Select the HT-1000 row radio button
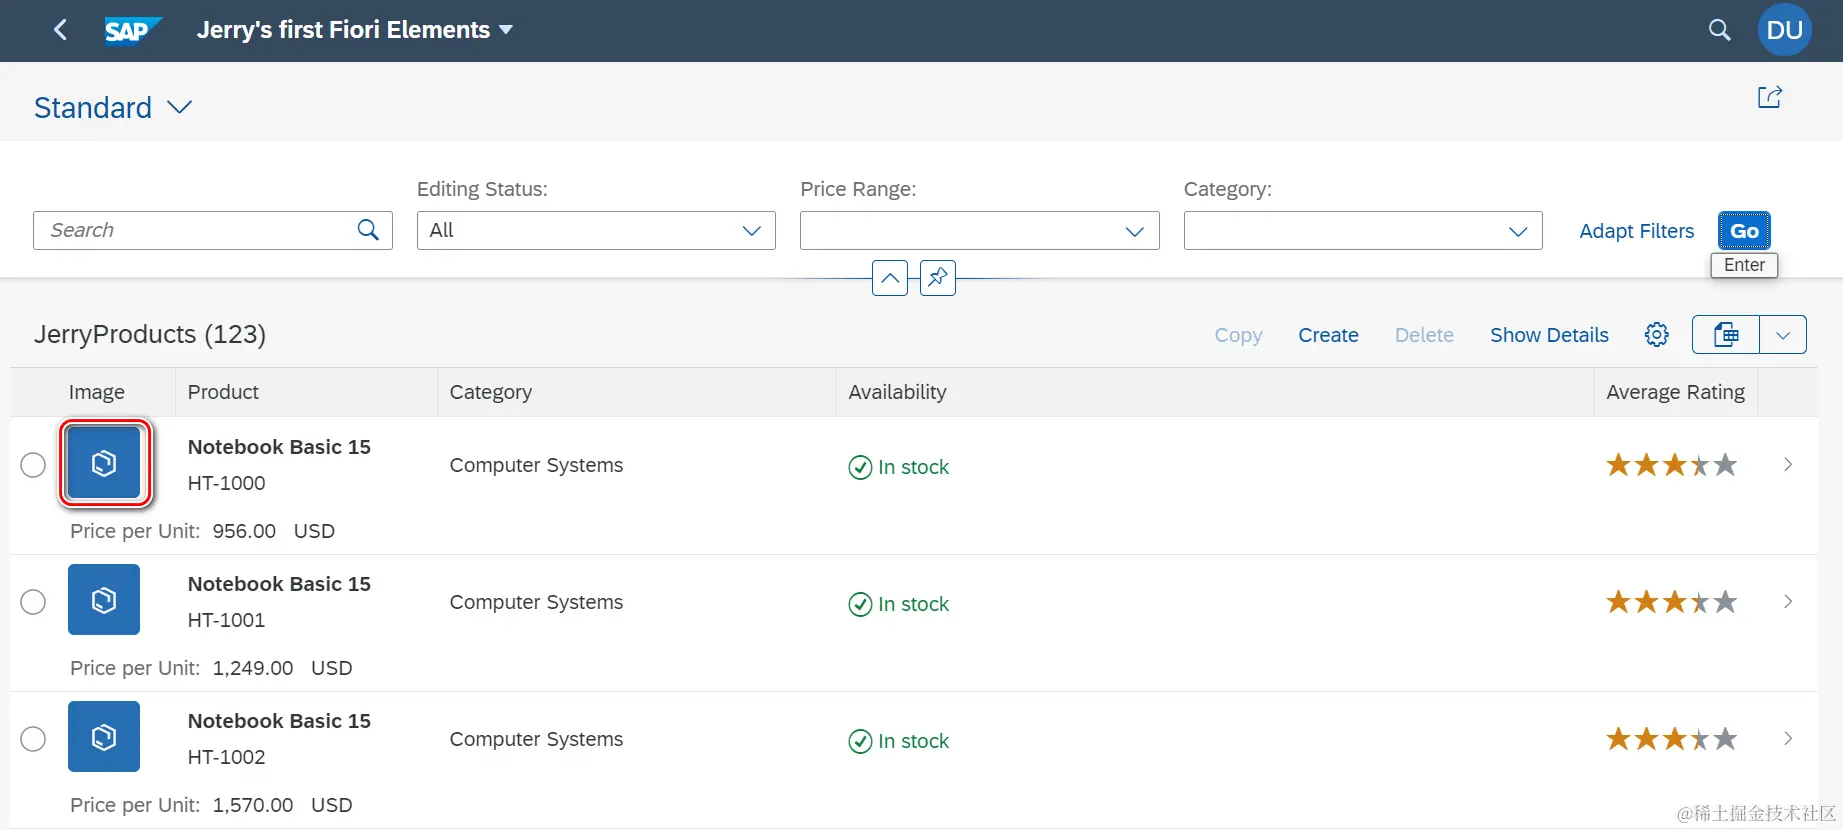The image size is (1843, 830). pos(33,465)
